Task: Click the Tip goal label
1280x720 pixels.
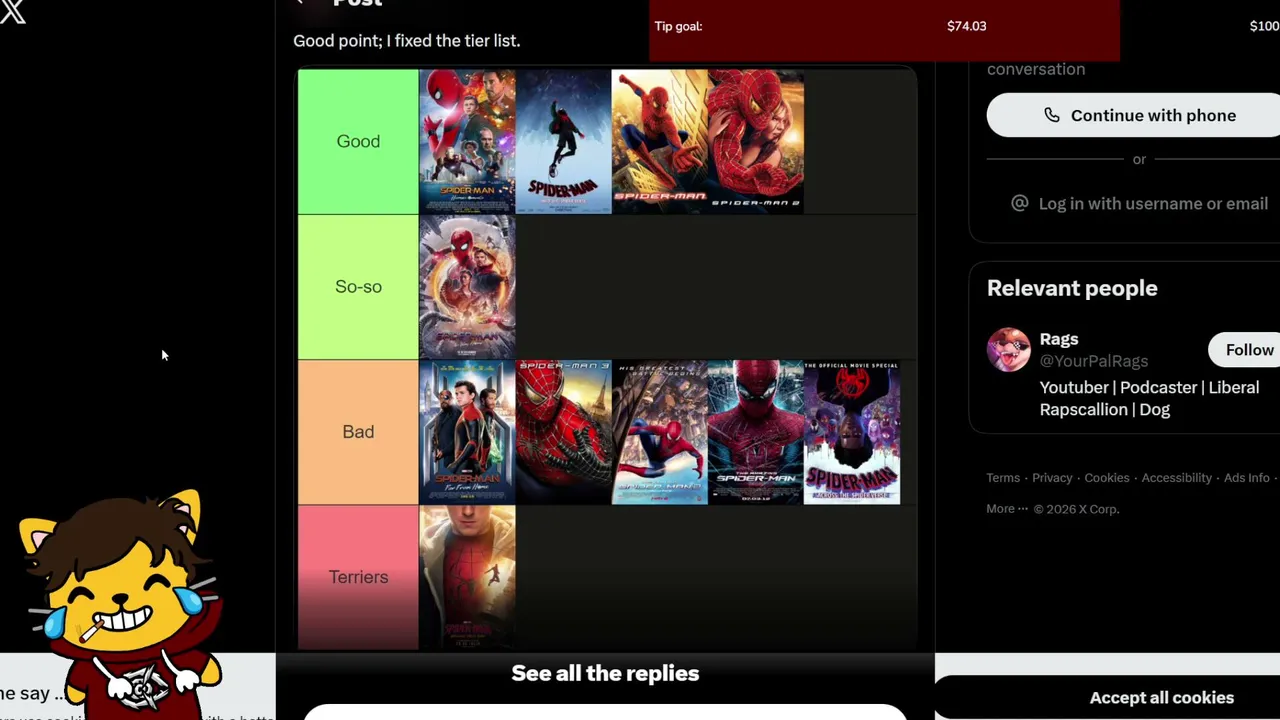Action: 678,26
